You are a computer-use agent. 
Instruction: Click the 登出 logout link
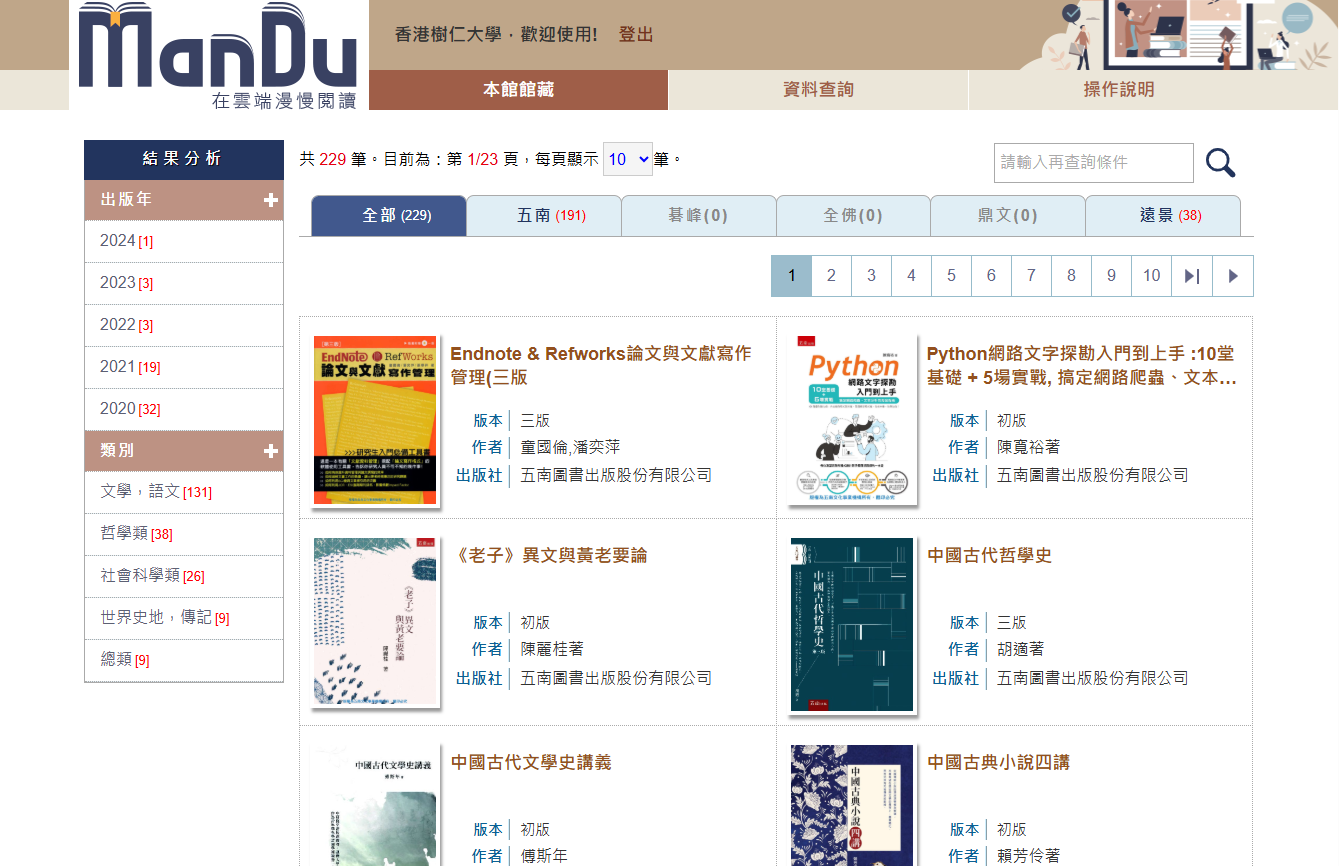635,35
